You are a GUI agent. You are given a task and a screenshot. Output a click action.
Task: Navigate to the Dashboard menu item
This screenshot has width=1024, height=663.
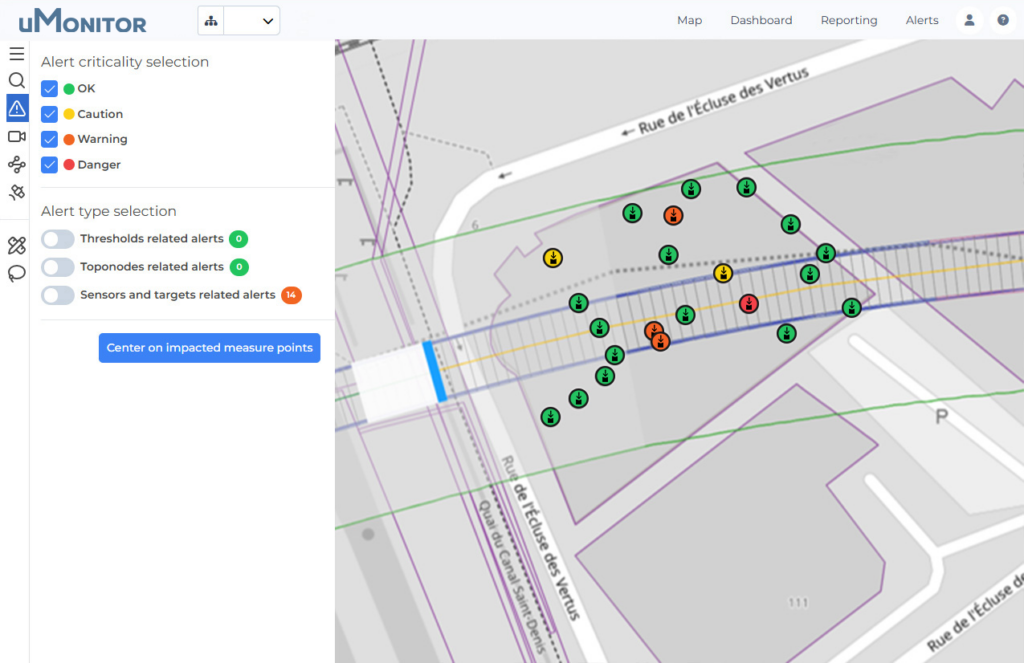tap(761, 20)
